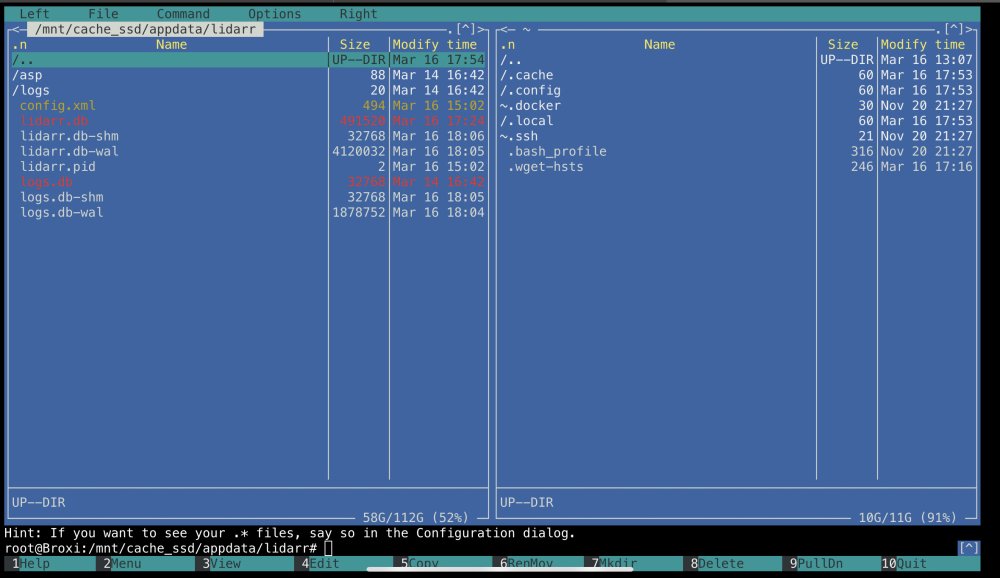
Task: Open the Options menu
Action: click(x=274, y=14)
